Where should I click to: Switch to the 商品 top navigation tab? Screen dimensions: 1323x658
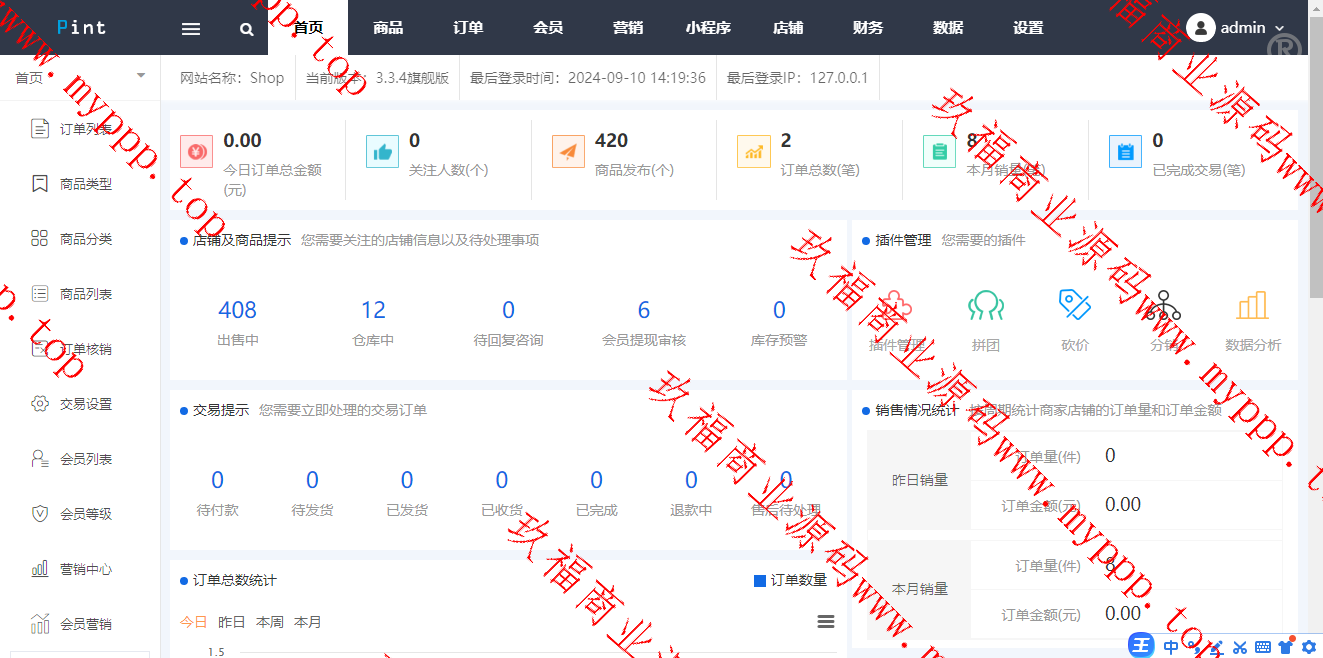point(388,28)
